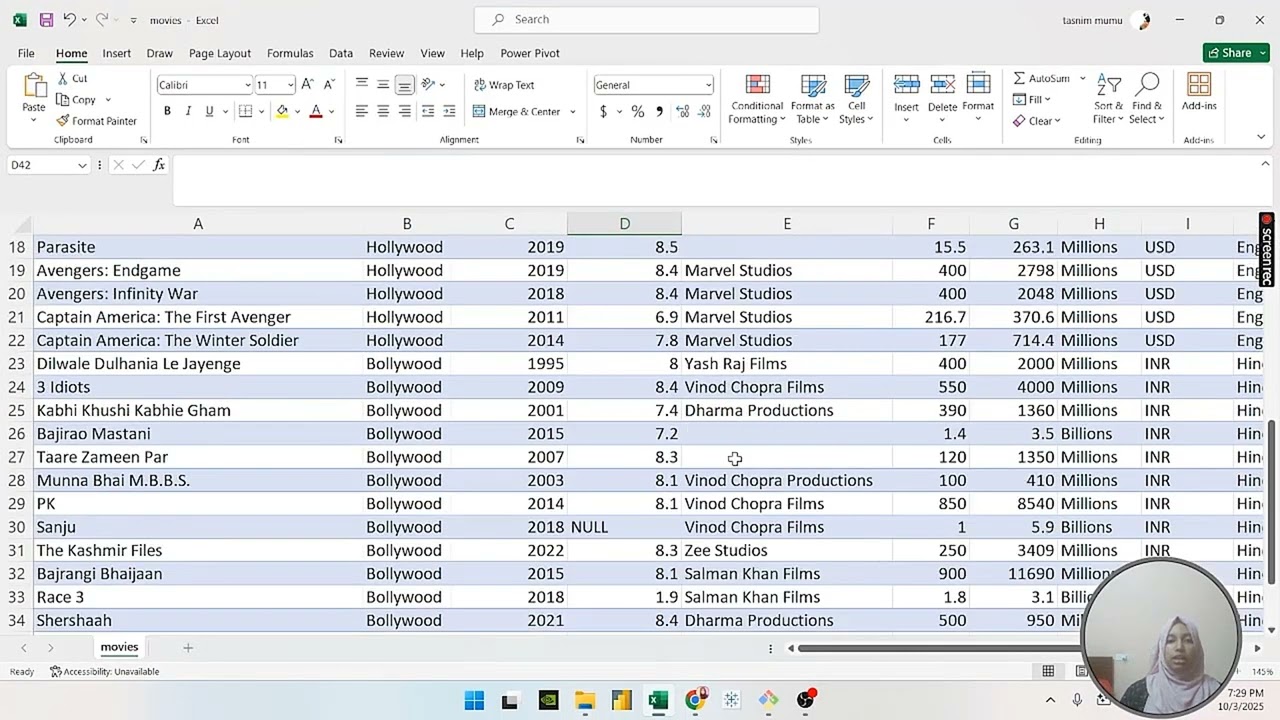Toggle underline formatting
1280x720 pixels.
click(x=209, y=112)
